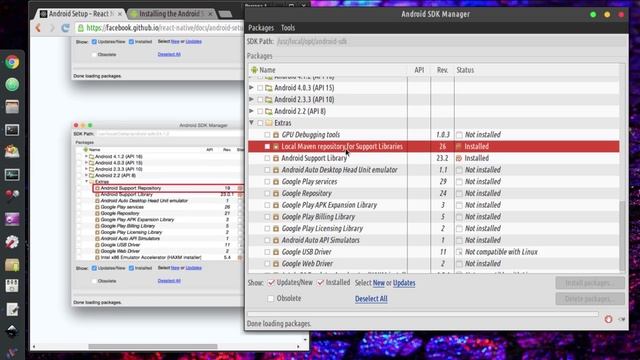Click the secure lock icon in address bar

[x=81, y=28]
